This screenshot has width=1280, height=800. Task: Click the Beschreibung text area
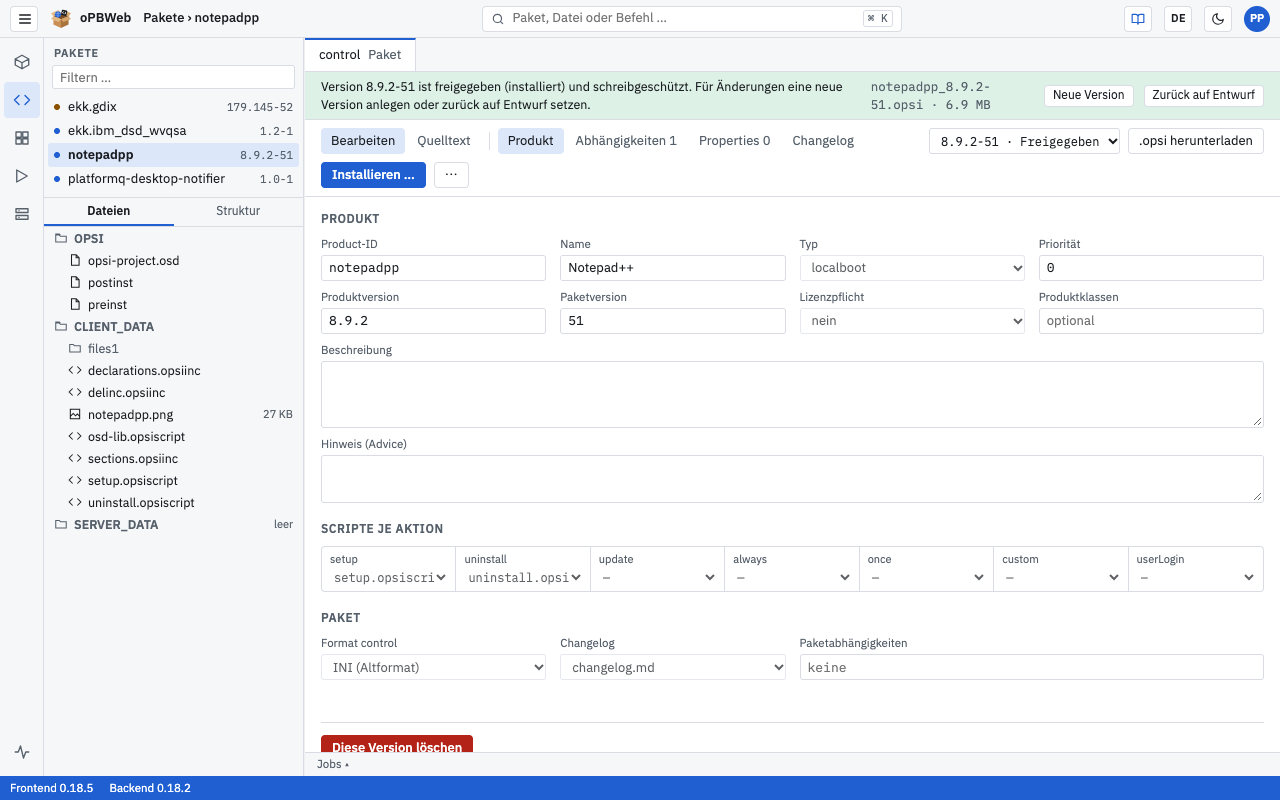click(792, 394)
